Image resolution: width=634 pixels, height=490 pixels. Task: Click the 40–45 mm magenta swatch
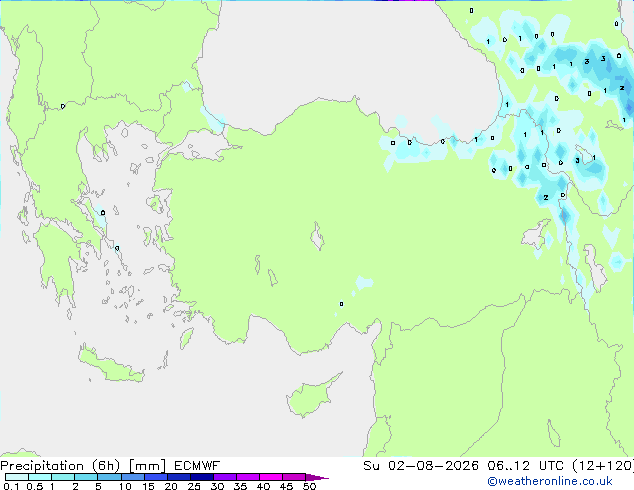click(271, 477)
